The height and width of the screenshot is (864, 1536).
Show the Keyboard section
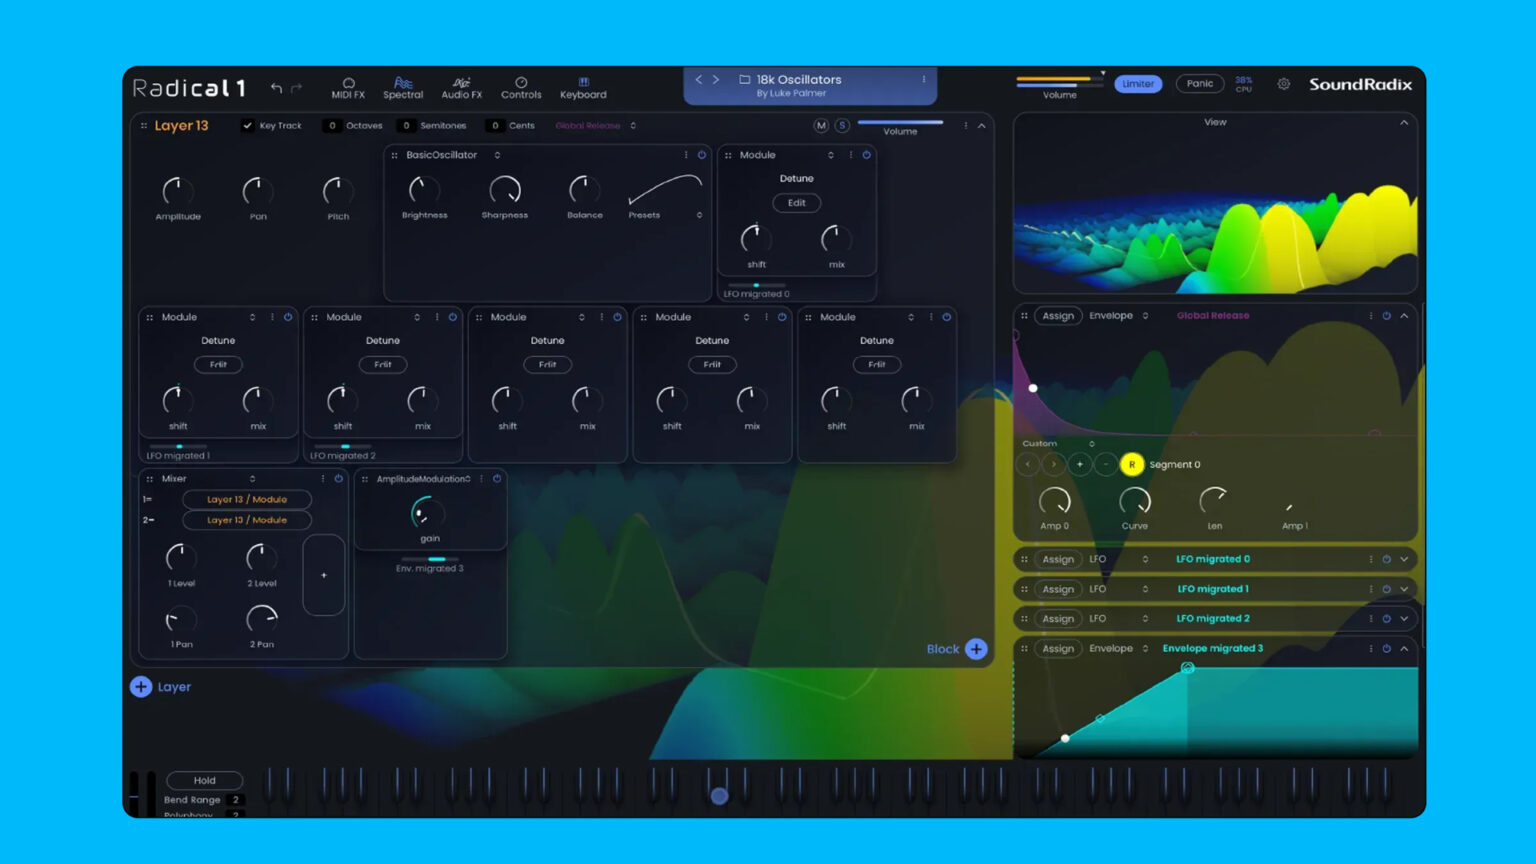583,86
